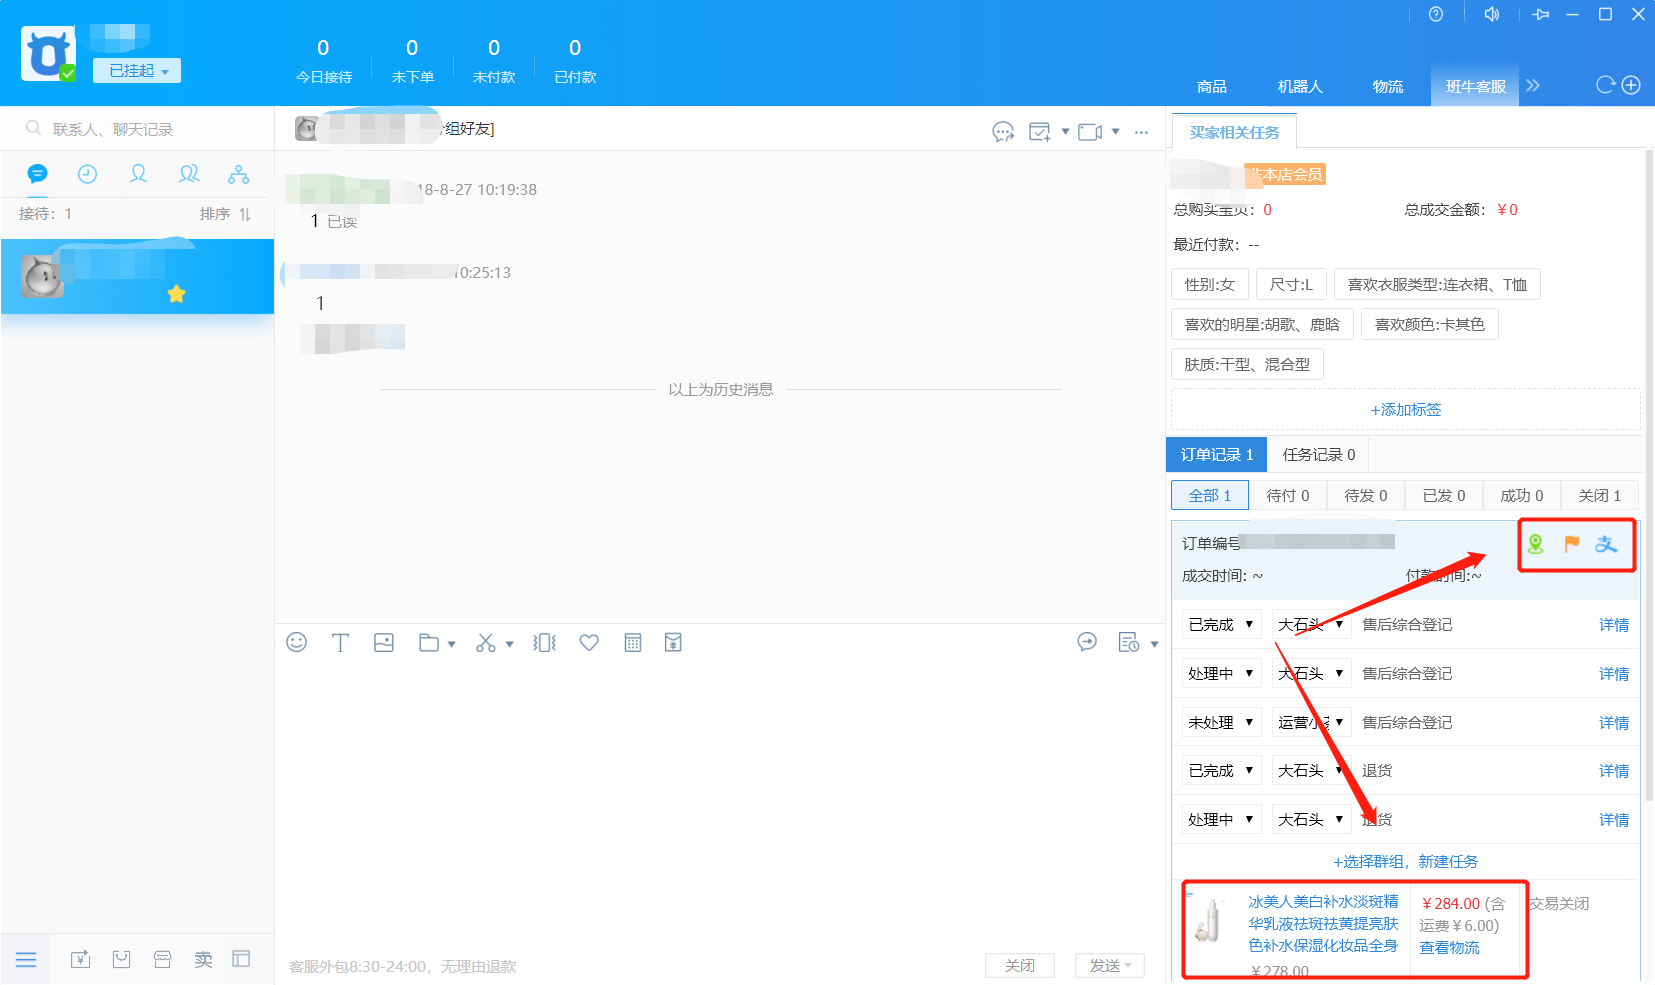Screen dimensions: 1655x985
Task: Click the heart favorite icon
Action: point(589,643)
